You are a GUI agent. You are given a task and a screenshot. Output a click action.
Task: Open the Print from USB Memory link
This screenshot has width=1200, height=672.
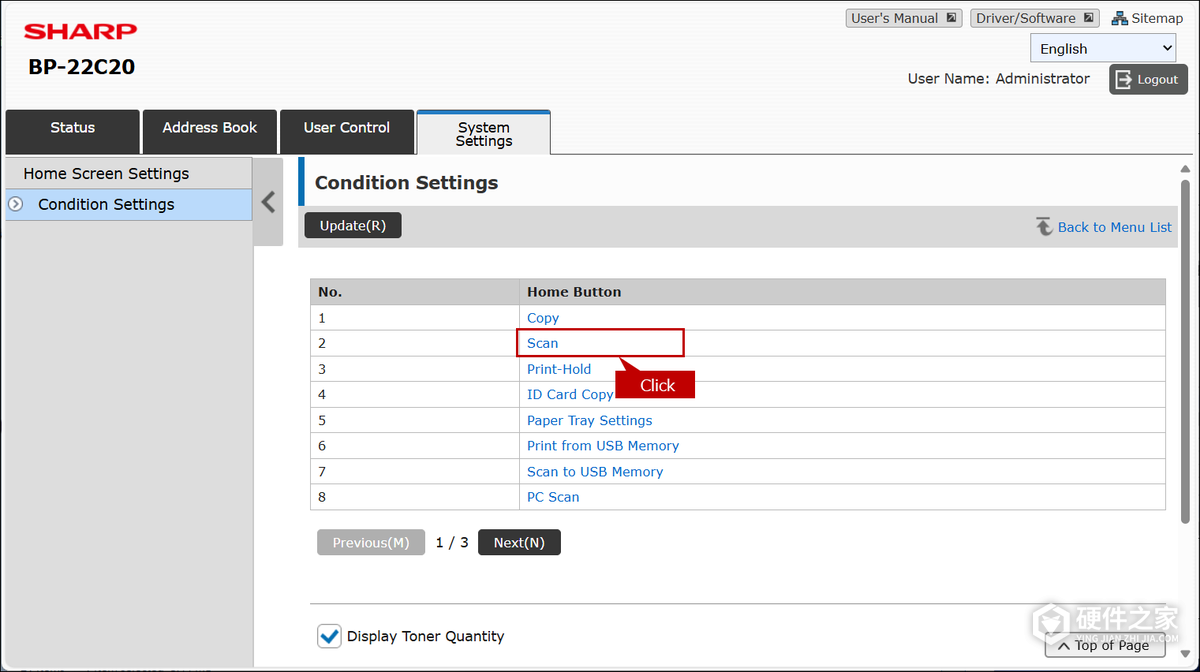point(603,446)
